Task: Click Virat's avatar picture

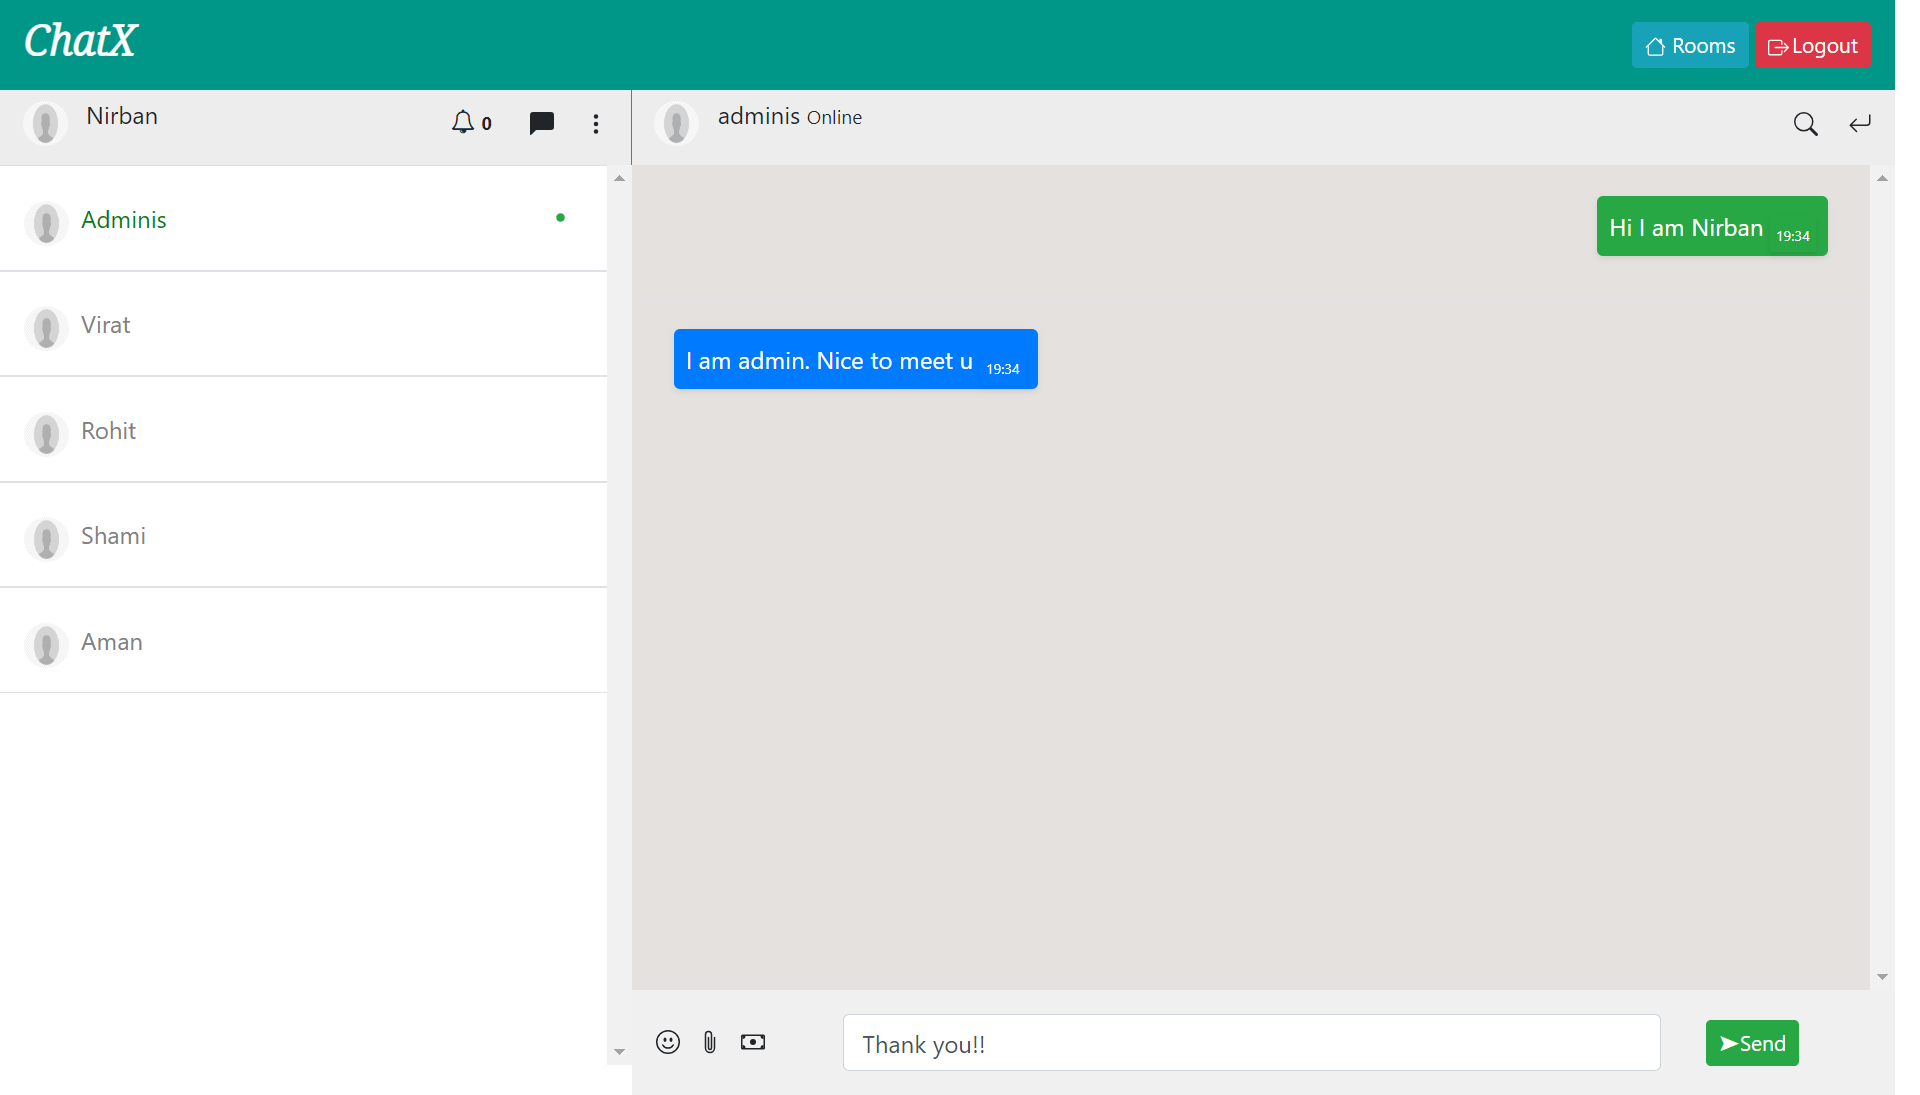Action: (46, 327)
